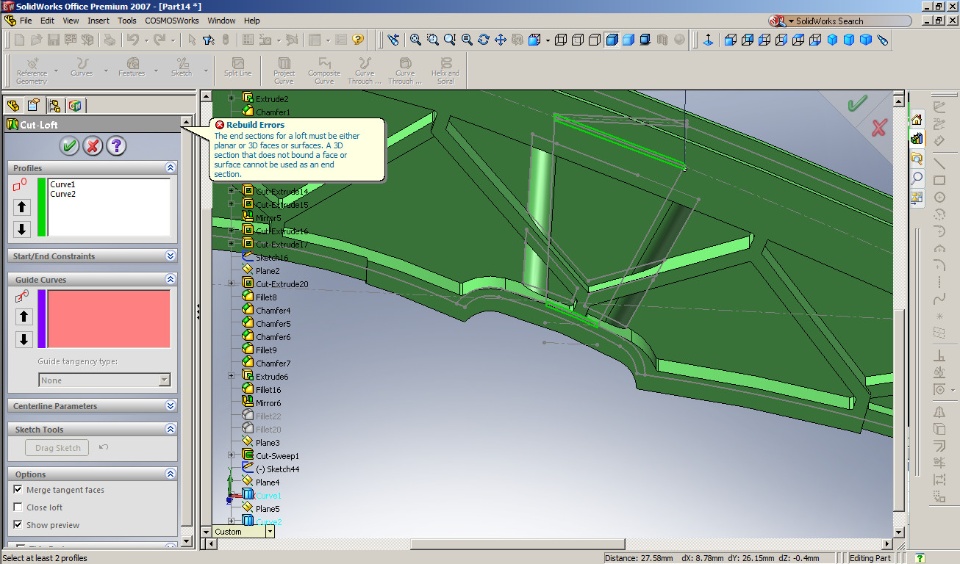The width and height of the screenshot is (960, 564).
Task: Select the Zoom to Area tool
Action: pos(433,40)
